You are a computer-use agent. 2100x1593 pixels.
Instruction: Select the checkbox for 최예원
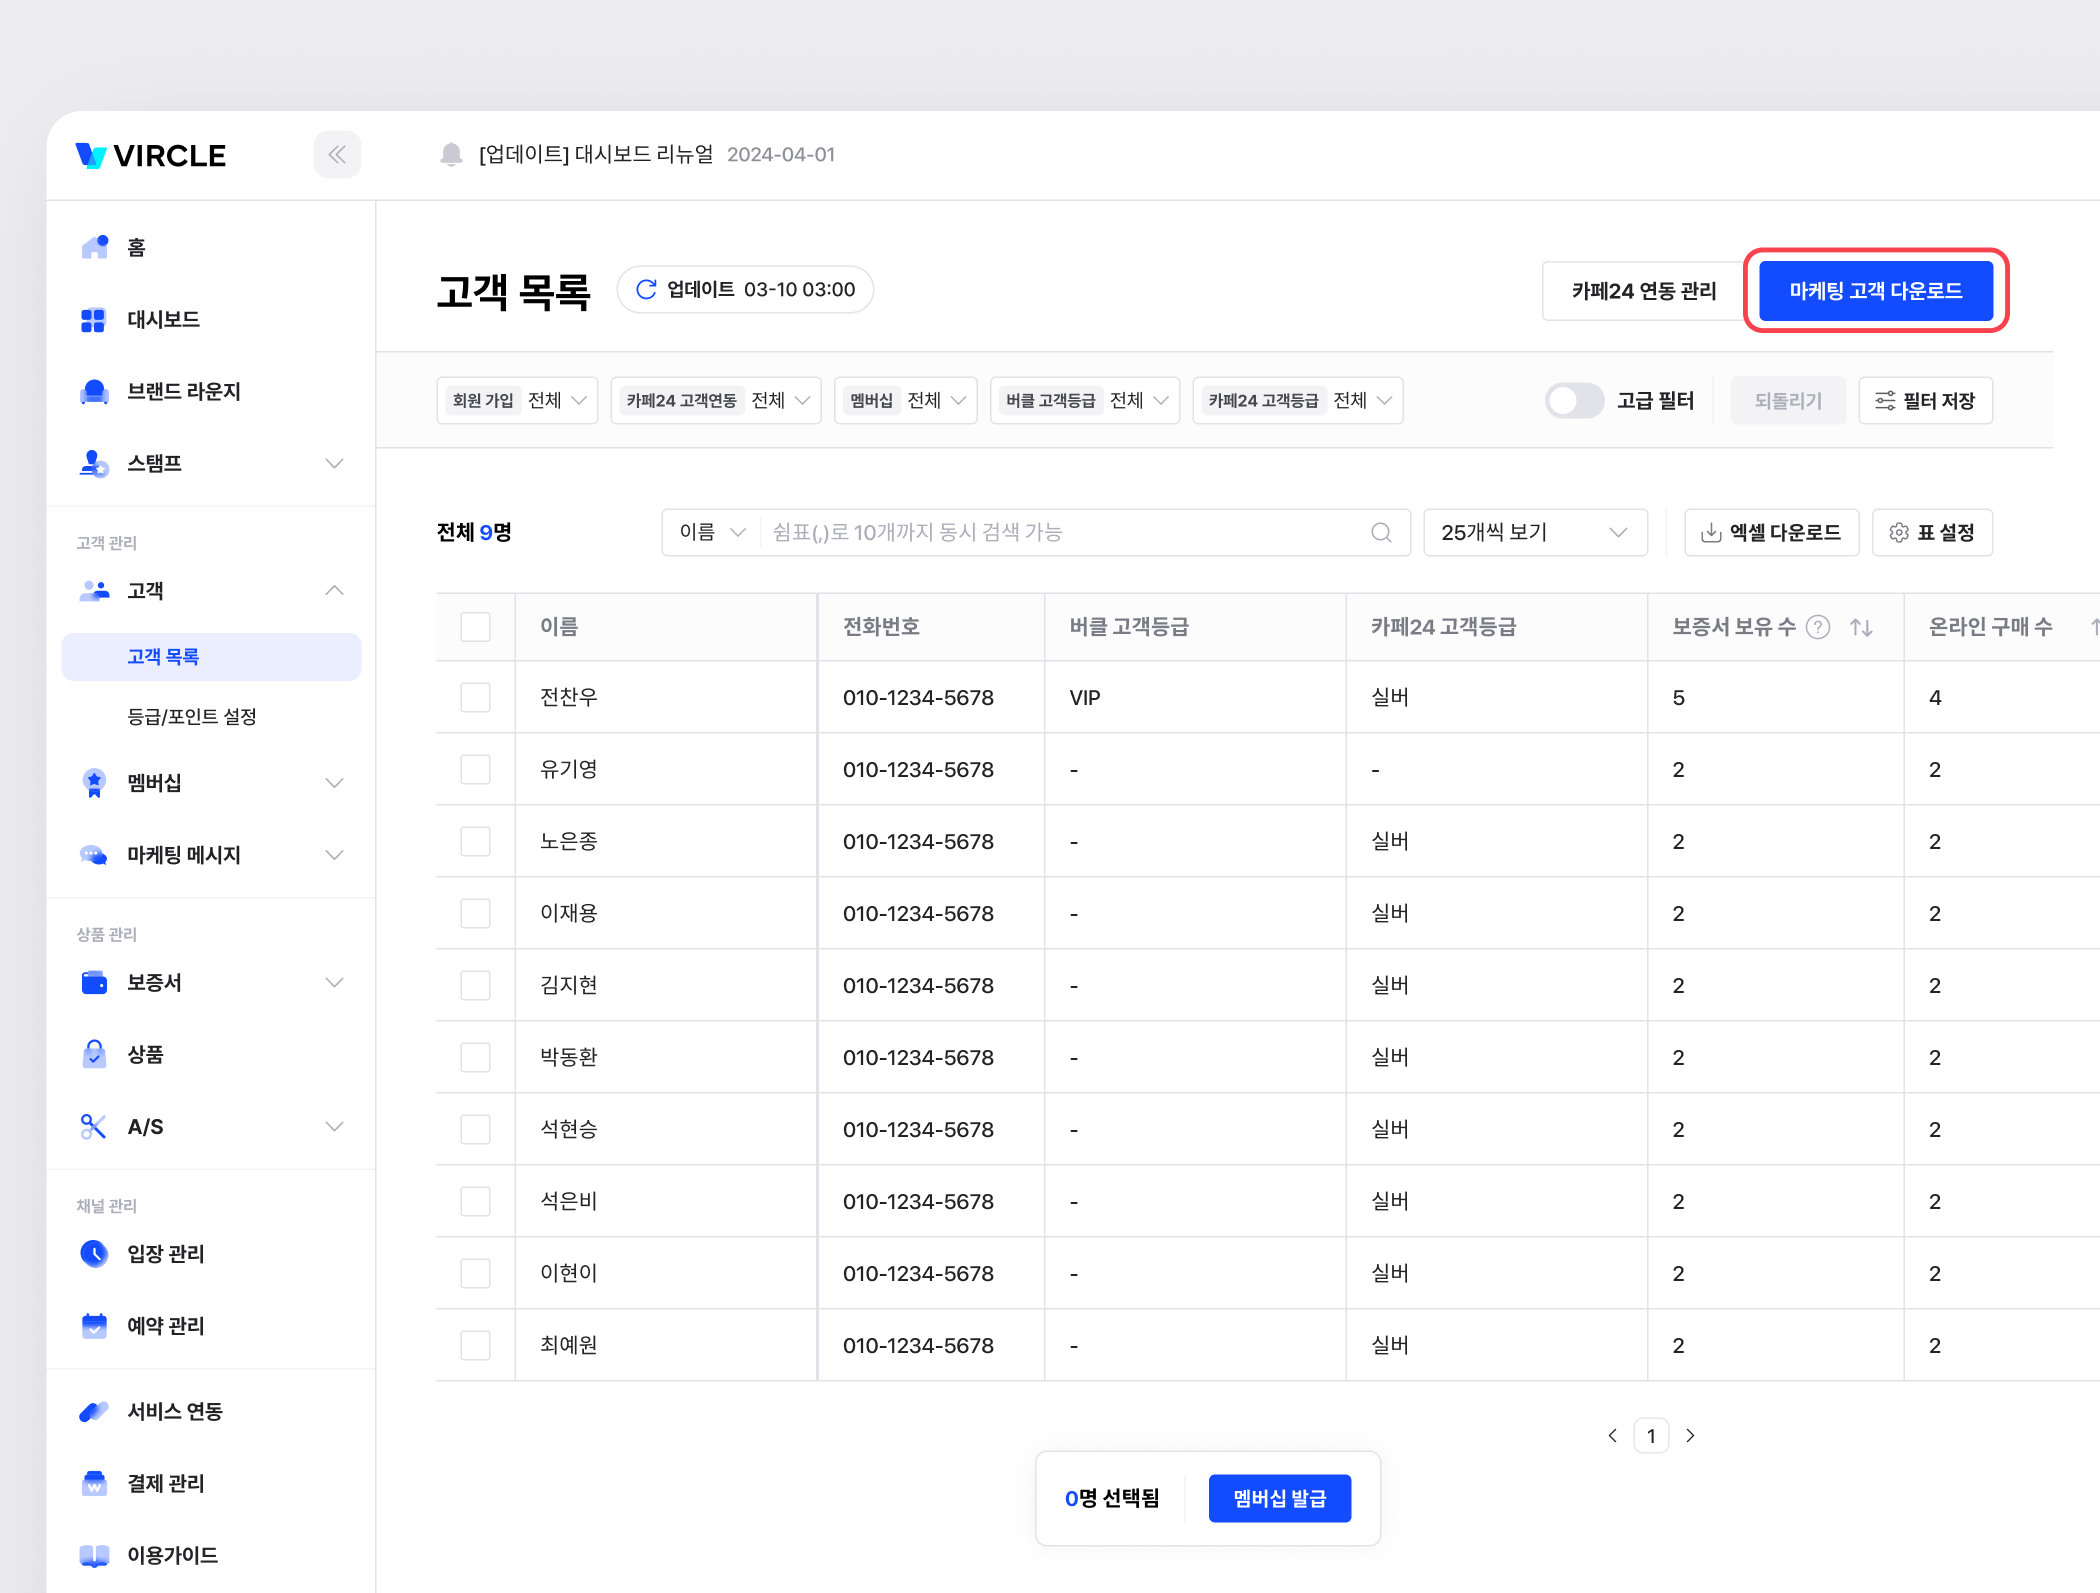pos(475,1345)
